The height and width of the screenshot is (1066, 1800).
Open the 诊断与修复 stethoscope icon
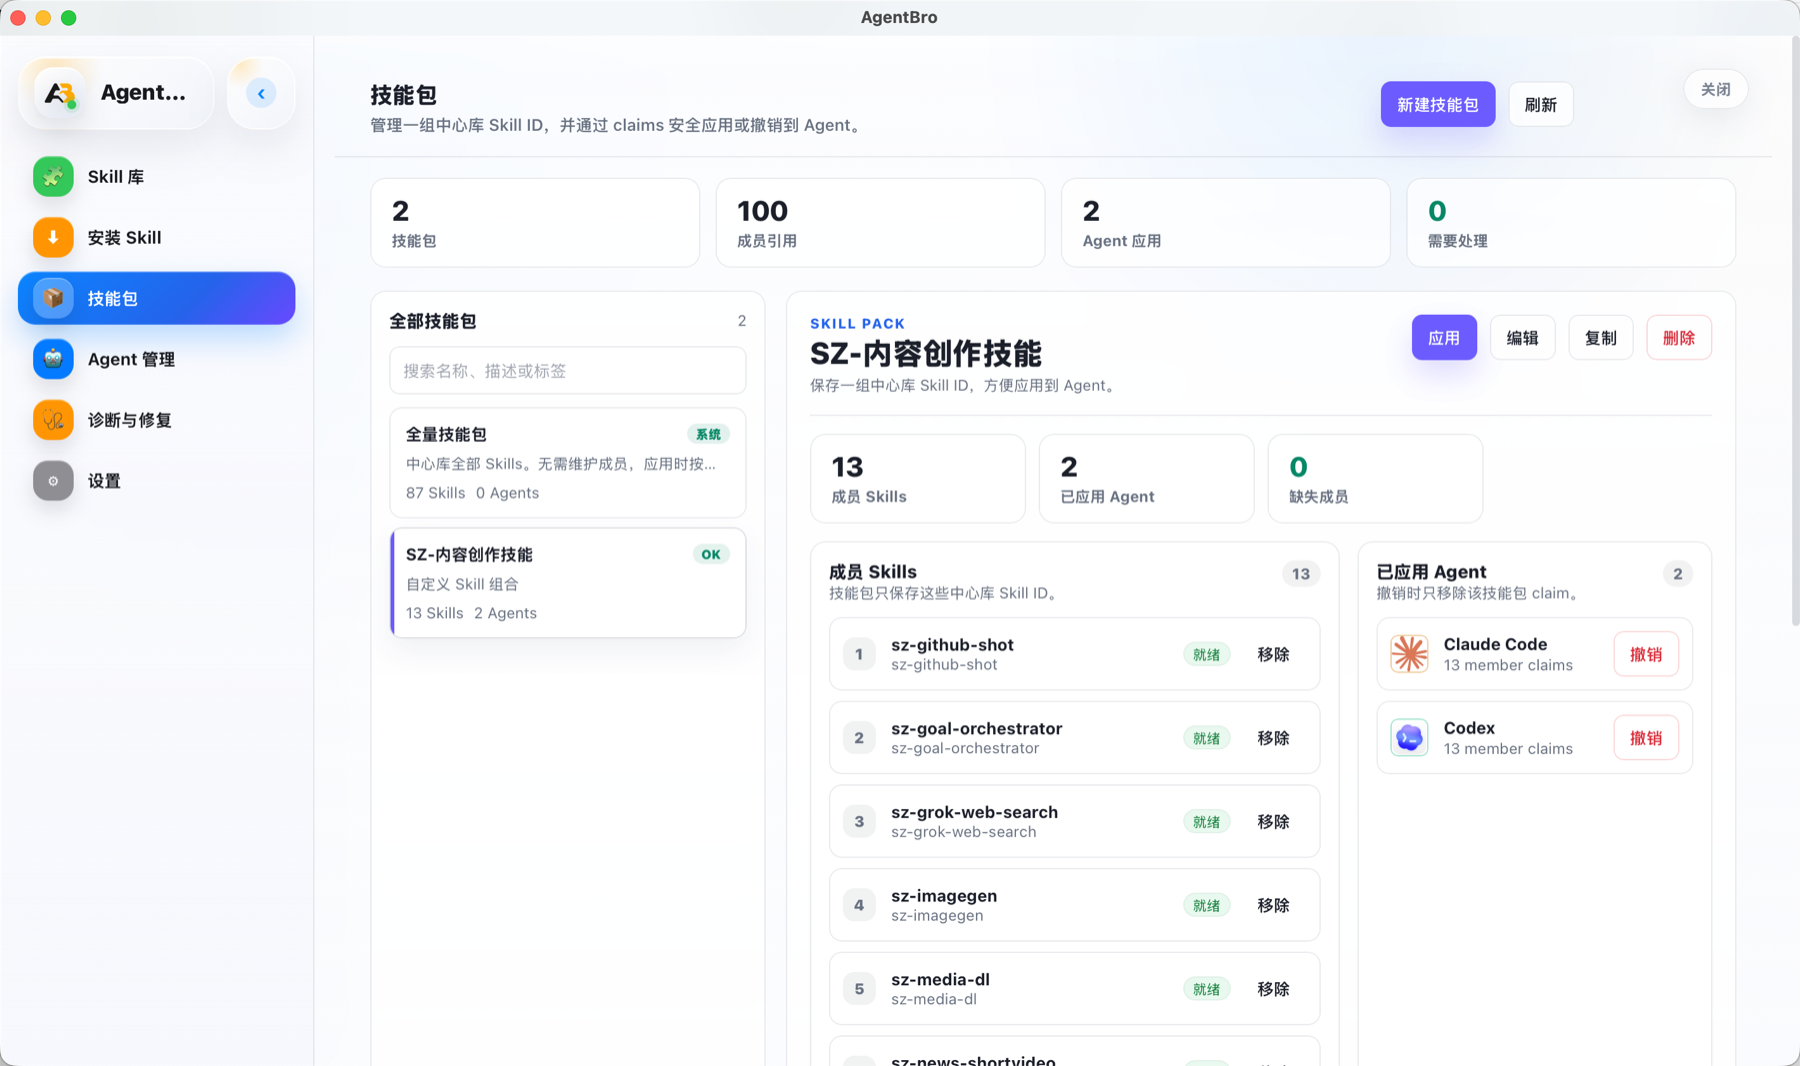(x=53, y=420)
